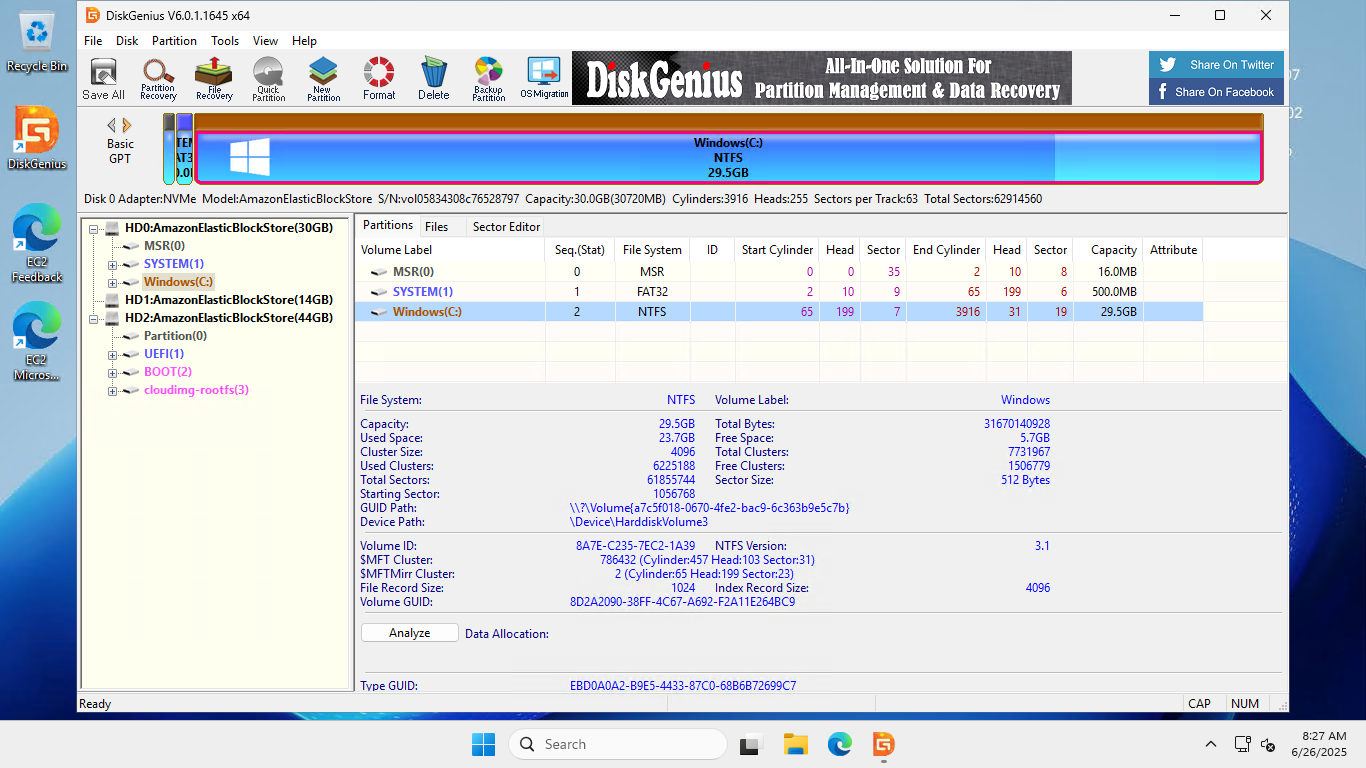The width and height of the screenshot is (1366, 768).
Task: Select HD0:AmazonElasticBlockStore(30GB) in tree
Action: click(x=229, y=228)
